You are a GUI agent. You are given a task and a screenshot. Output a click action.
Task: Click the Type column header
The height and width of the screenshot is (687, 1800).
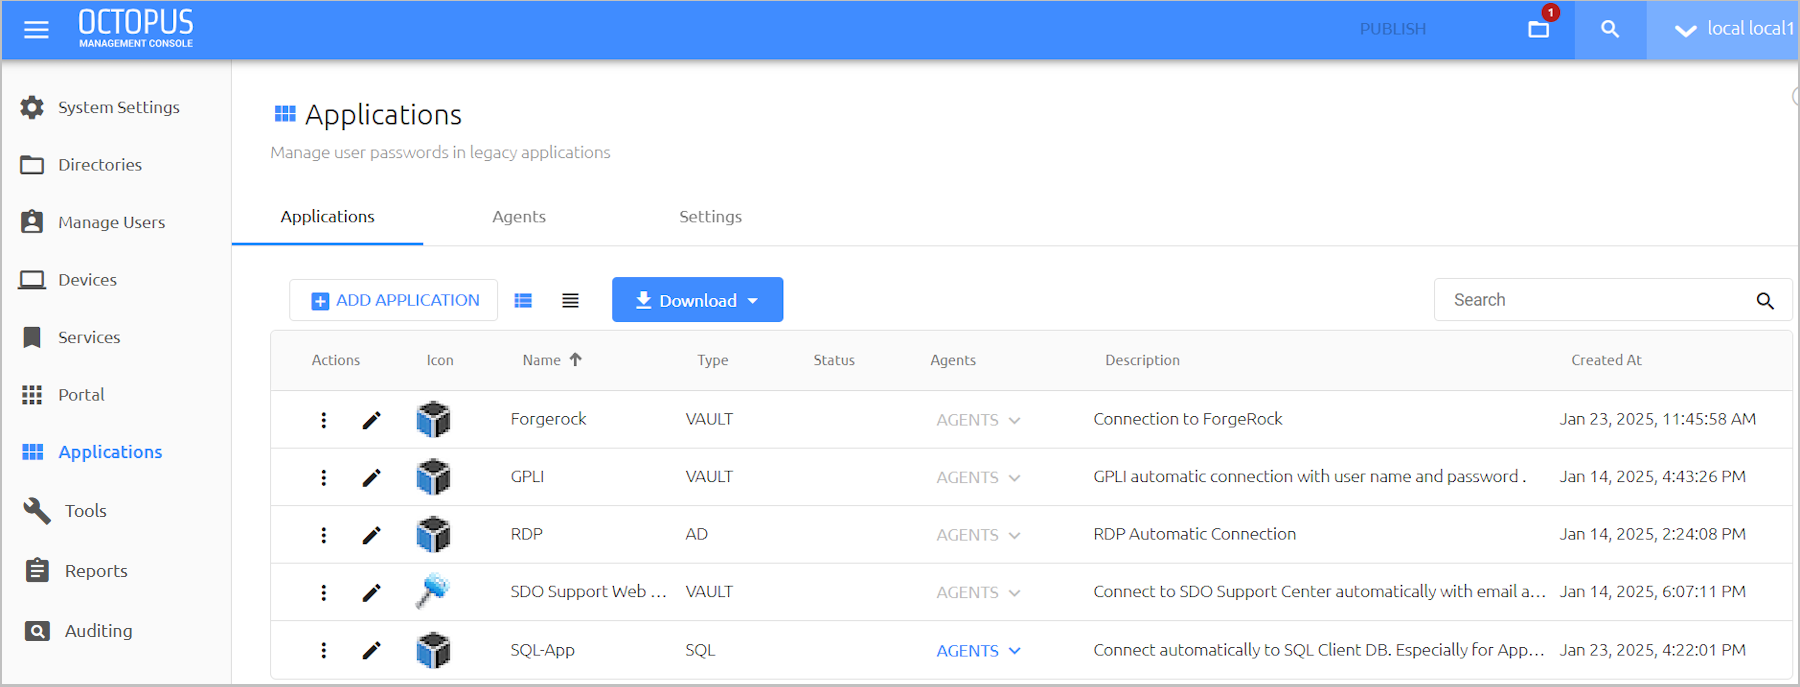(x=713, y=360)
